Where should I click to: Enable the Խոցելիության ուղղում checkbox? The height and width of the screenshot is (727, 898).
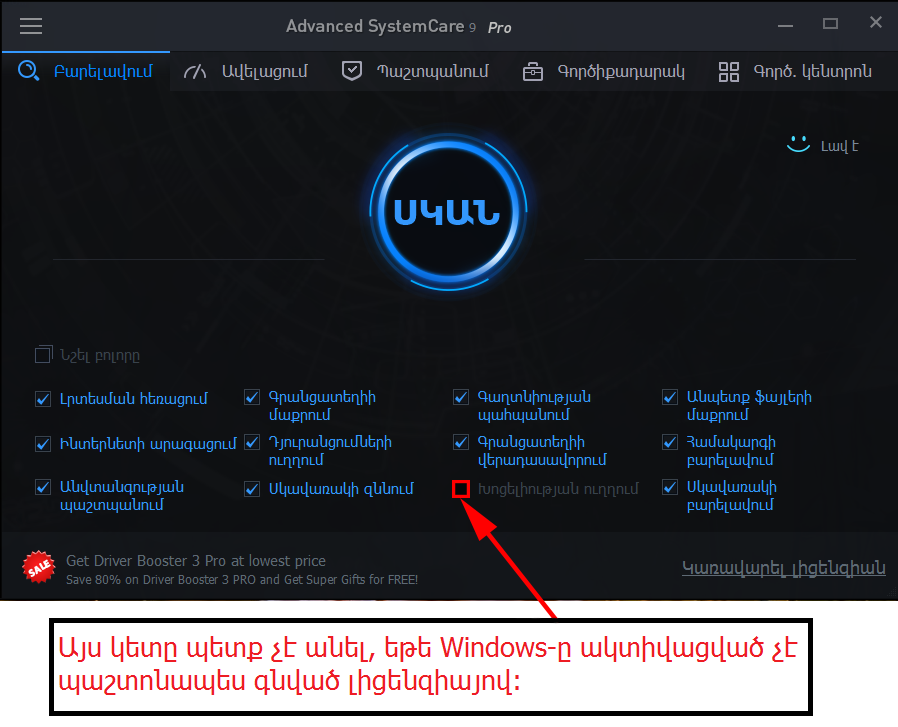tap(461, 489)
